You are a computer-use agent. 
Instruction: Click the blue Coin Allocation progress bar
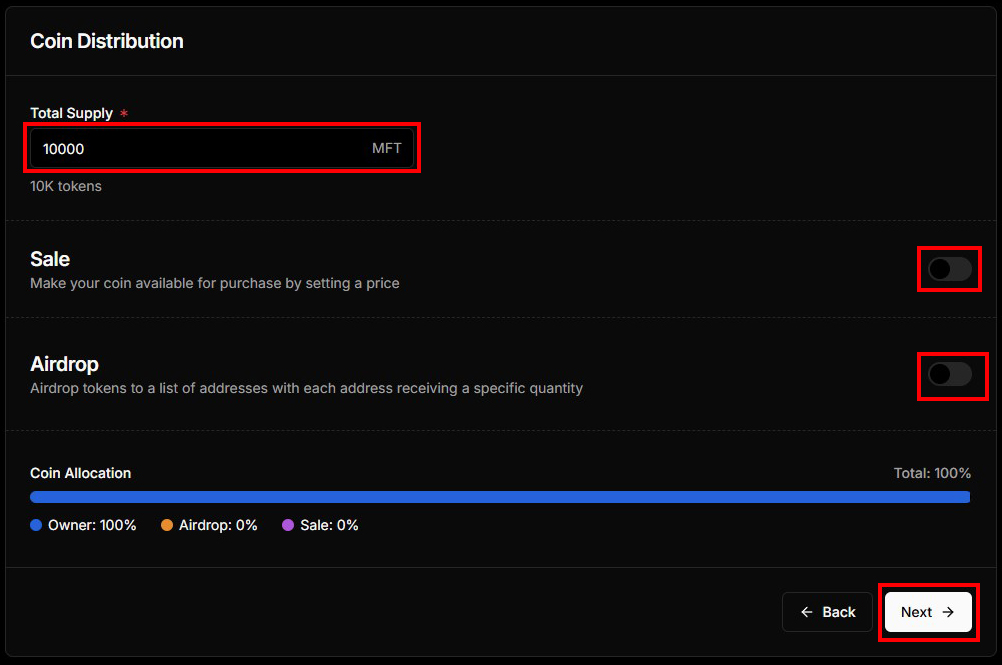point(500,497)
